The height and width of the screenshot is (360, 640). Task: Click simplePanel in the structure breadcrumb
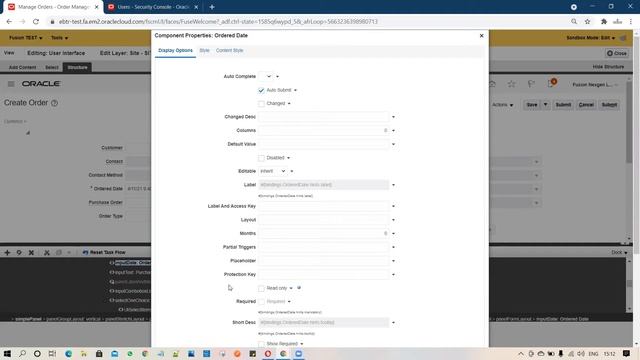(29, 319)
